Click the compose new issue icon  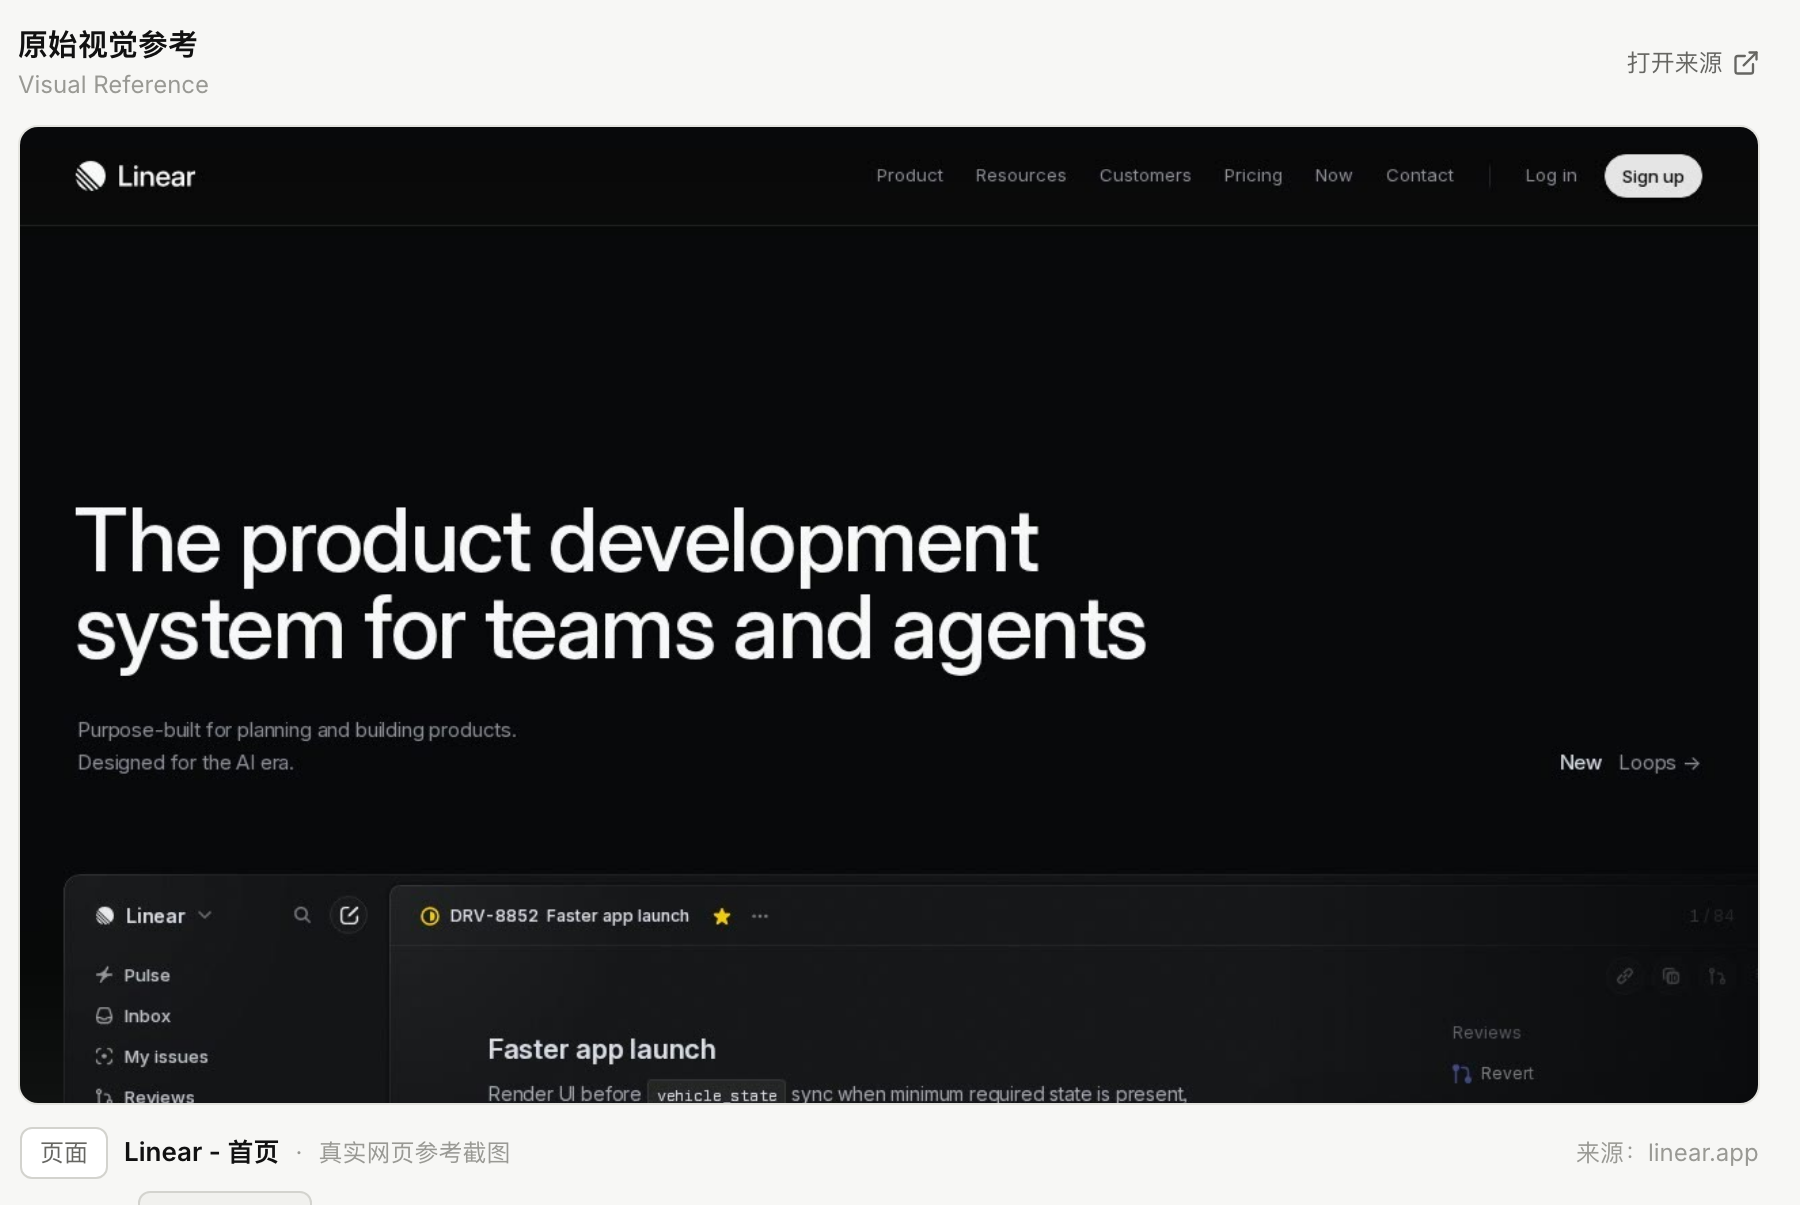tap(349, 915)
